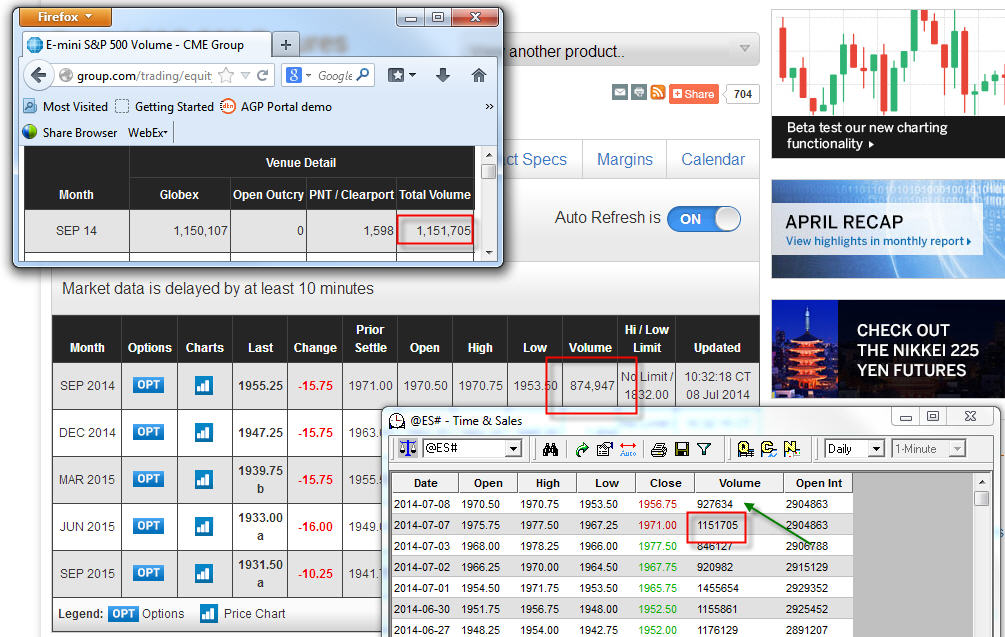The height and width of the screenshot is (637, 1005).
Task: Open Most Visited bookmarks
Action: point(66,106)
